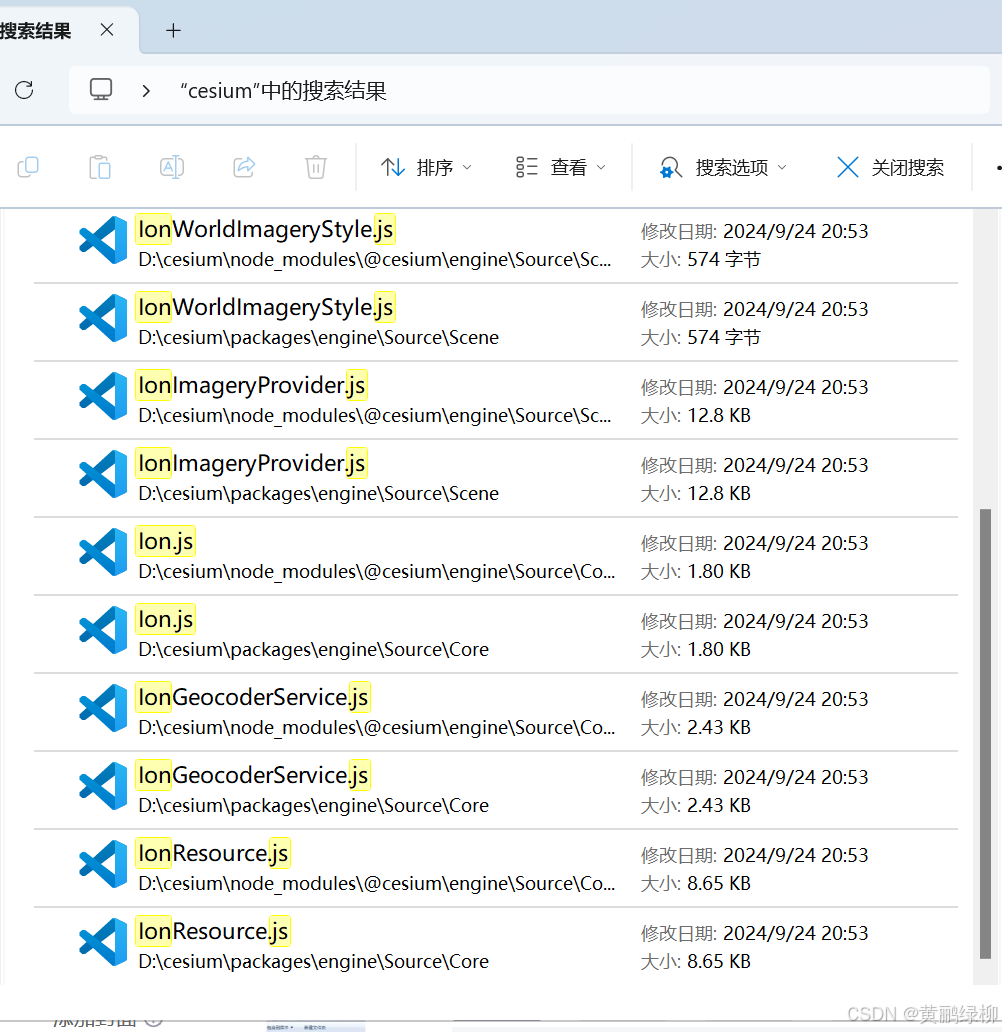The image size is (1002, 1032).
Task: Select IonResource.js in node_modules path
Action: (495, 868)
